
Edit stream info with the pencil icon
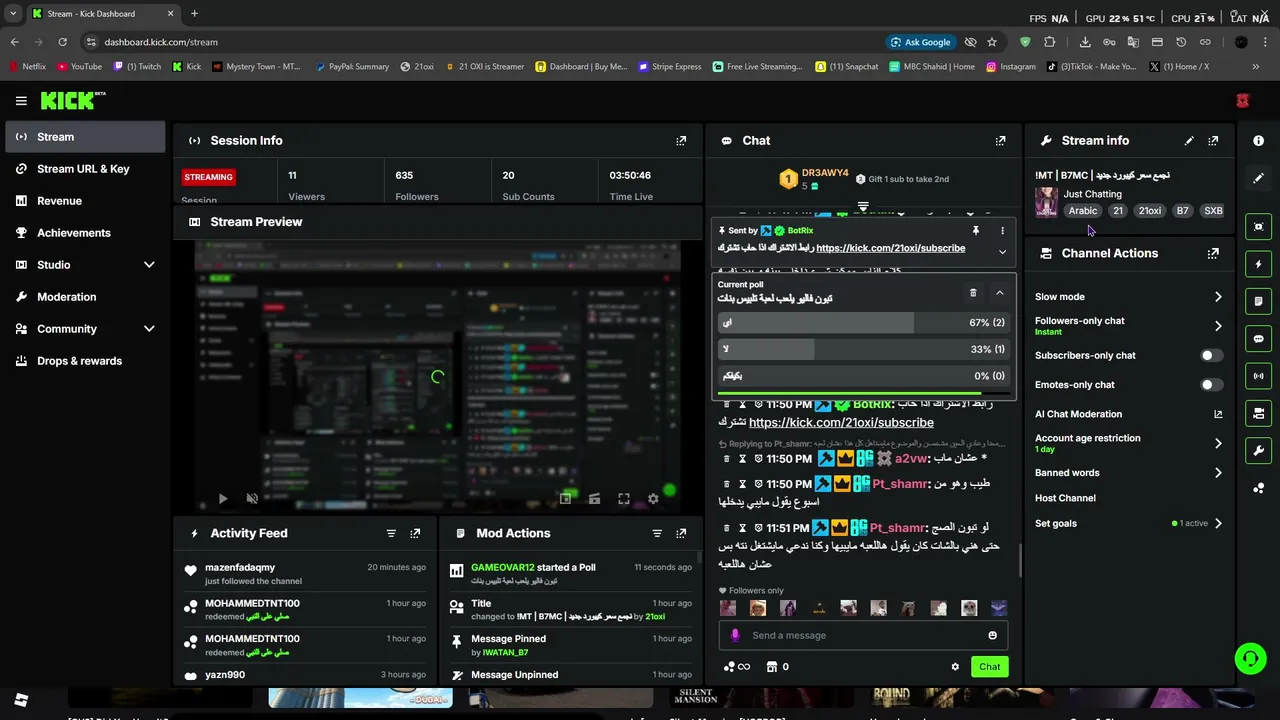pyautogui.click(x=1189, y=141)
